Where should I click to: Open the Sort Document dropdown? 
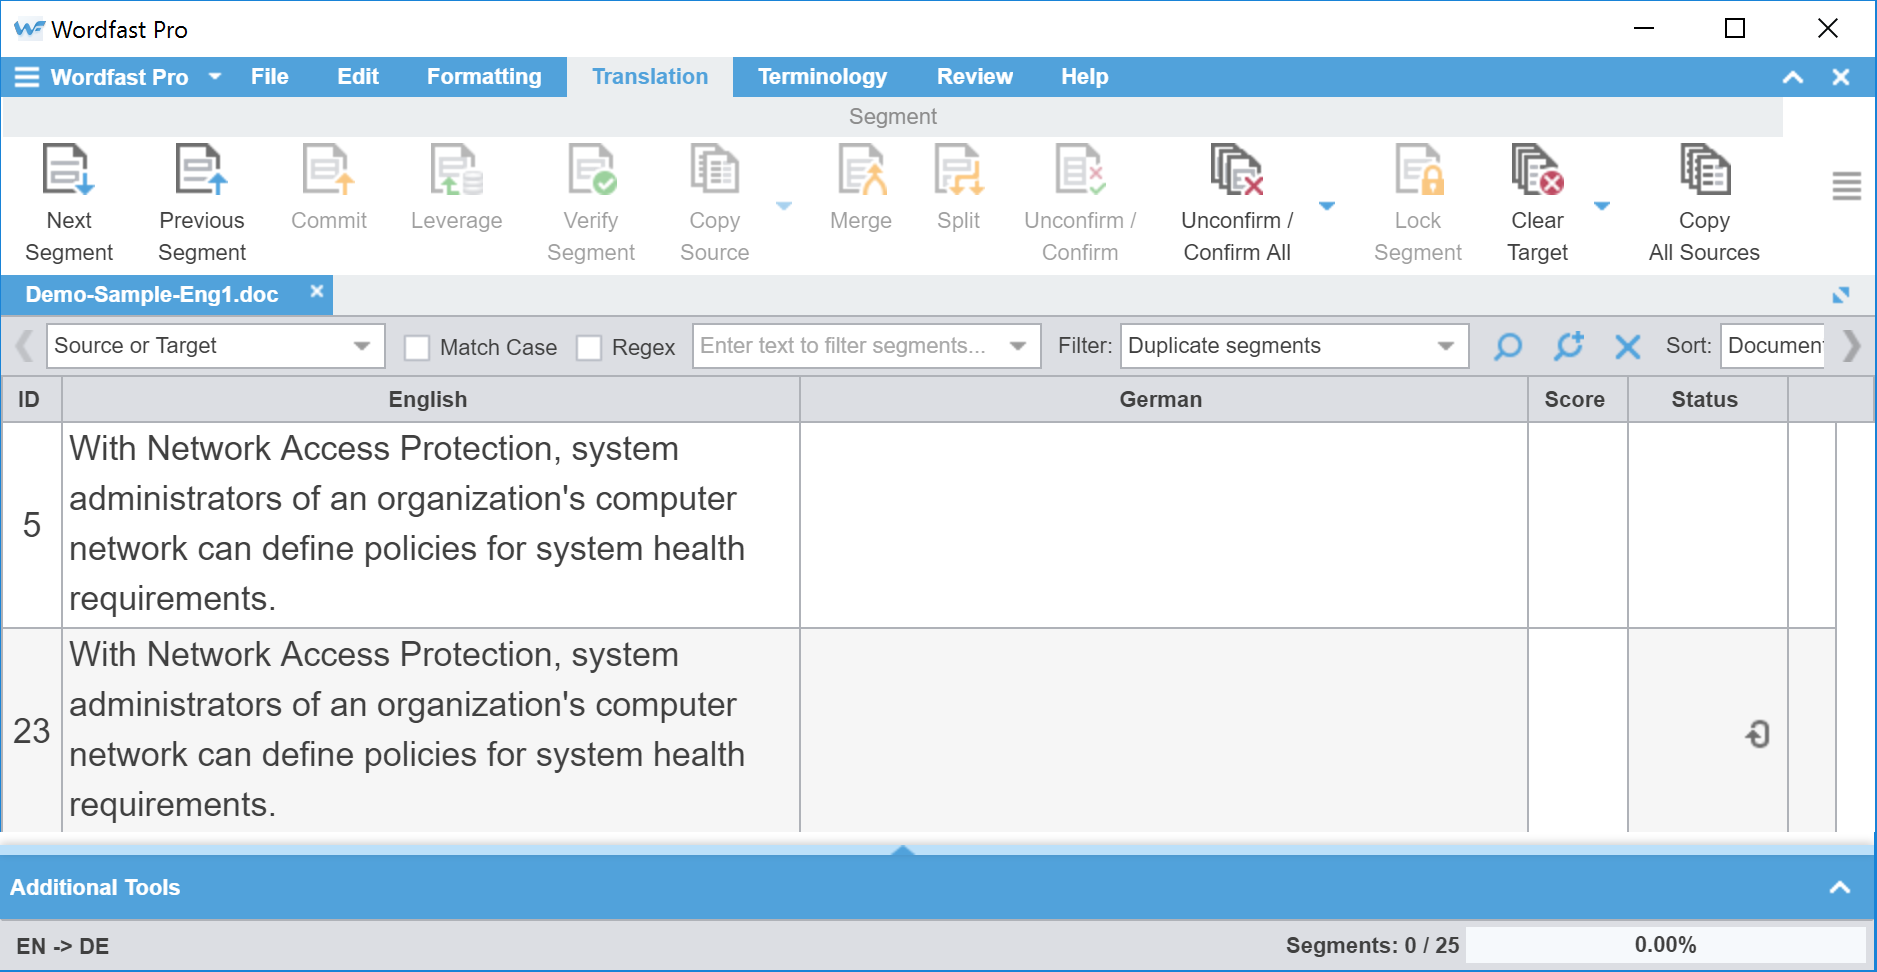[x=1773, y=346]
